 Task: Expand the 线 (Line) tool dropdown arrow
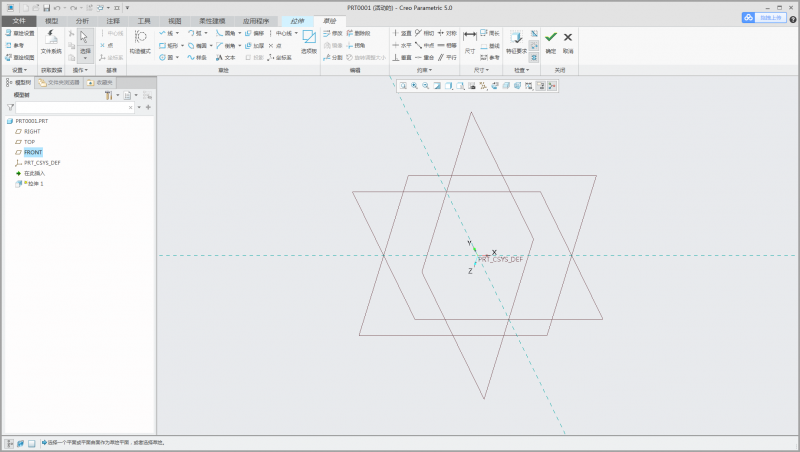tap(178, 33)
